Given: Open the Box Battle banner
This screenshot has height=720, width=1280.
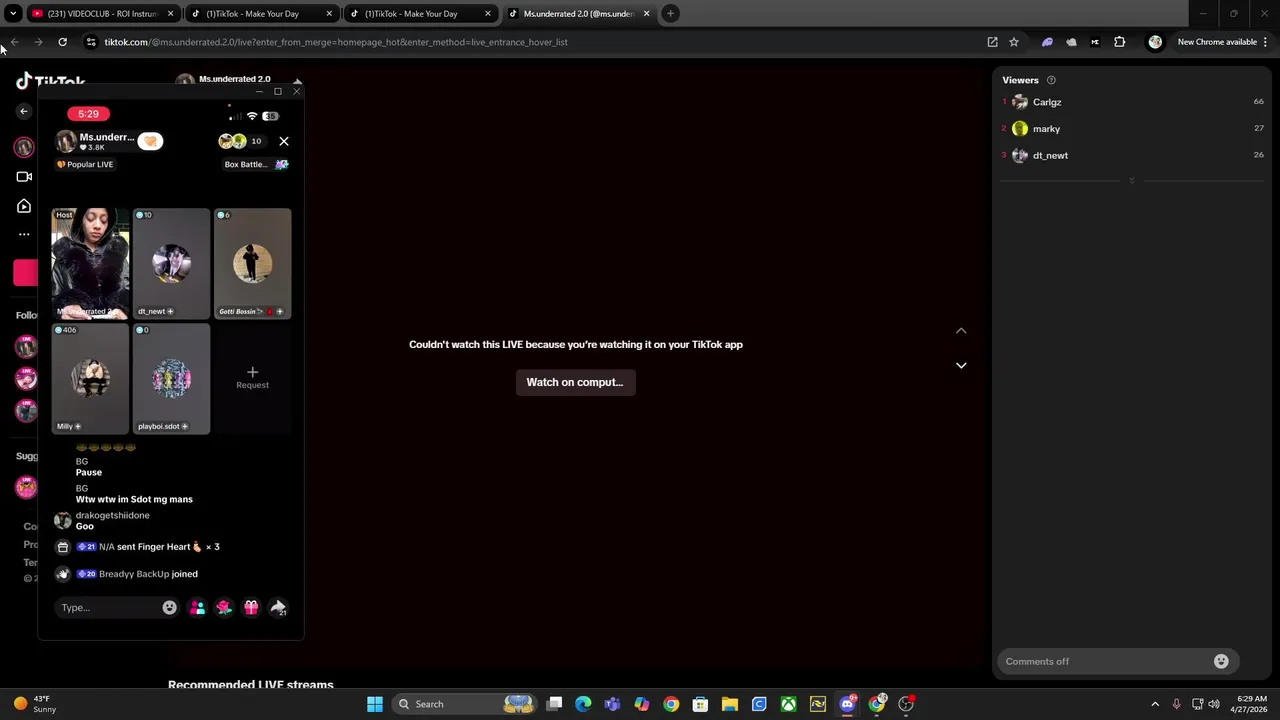Looking at the screenshot, I should pos(256,164).
